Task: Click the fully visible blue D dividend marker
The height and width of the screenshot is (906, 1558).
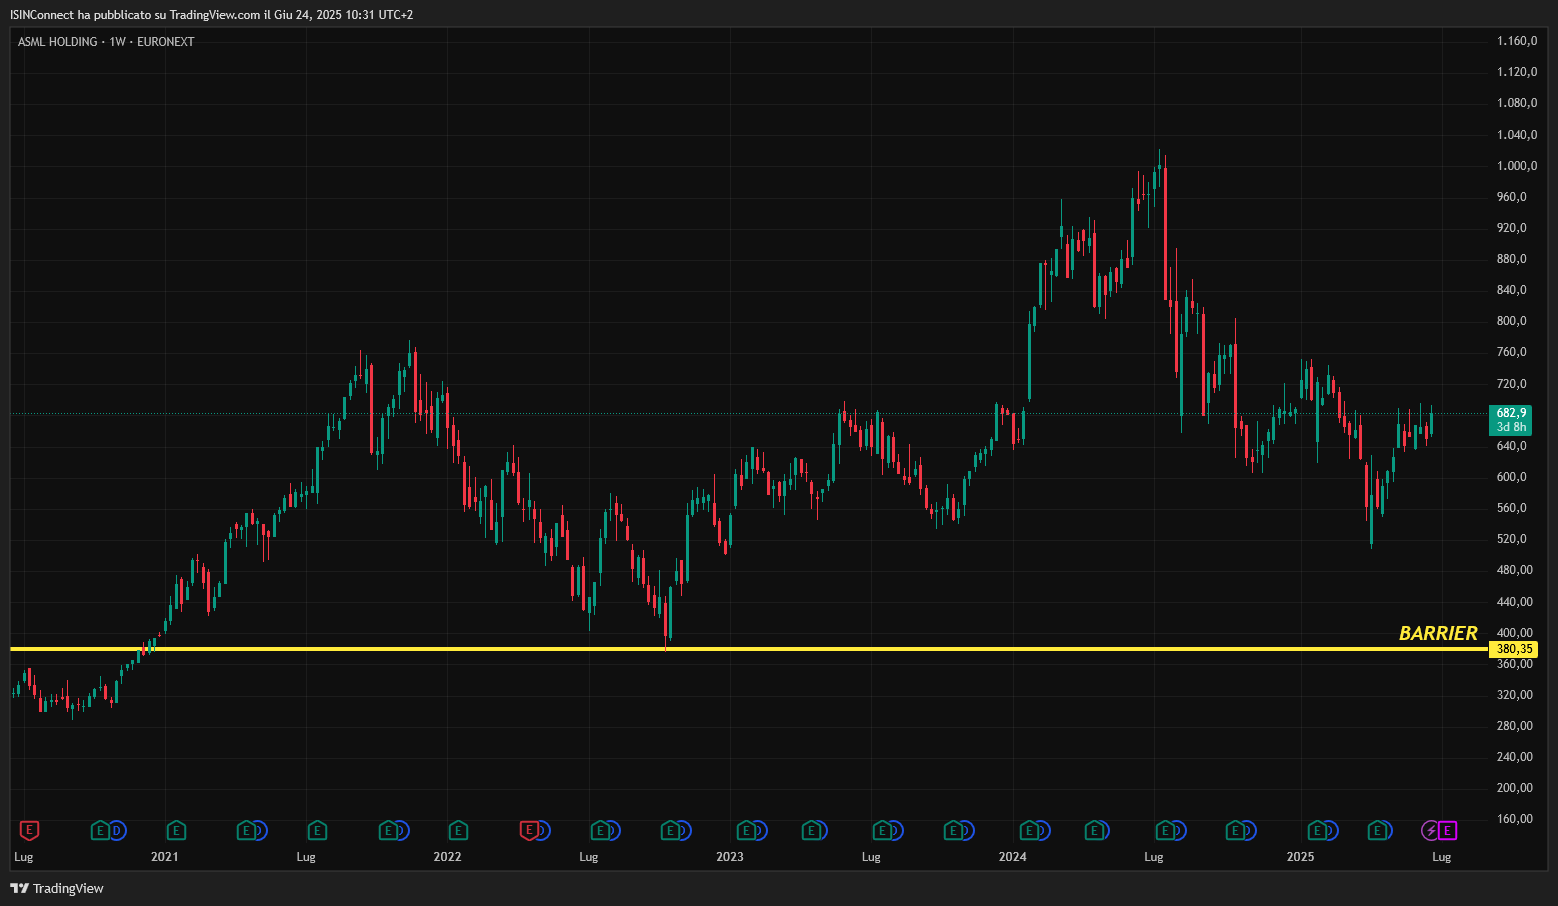Action: click(x=117, y=830)
